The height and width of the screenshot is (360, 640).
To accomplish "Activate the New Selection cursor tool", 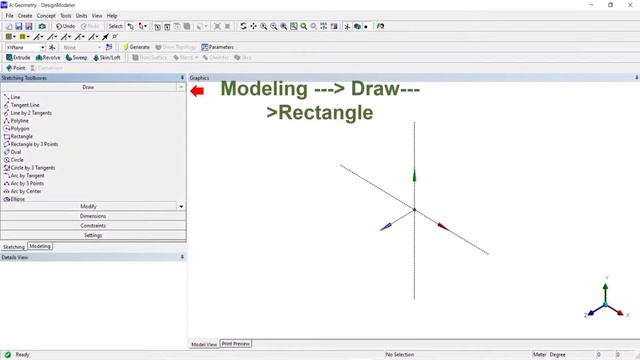I will [131, 26].
